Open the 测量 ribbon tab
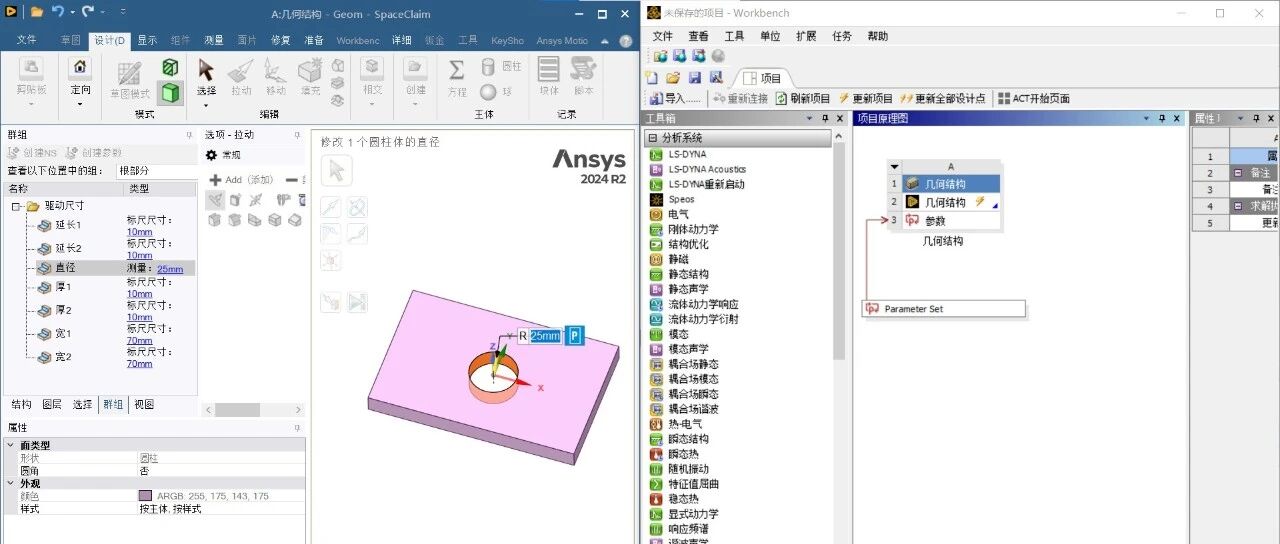This screenshot has height=544, width=1280. pyautogui.click(x=213, y=40)
